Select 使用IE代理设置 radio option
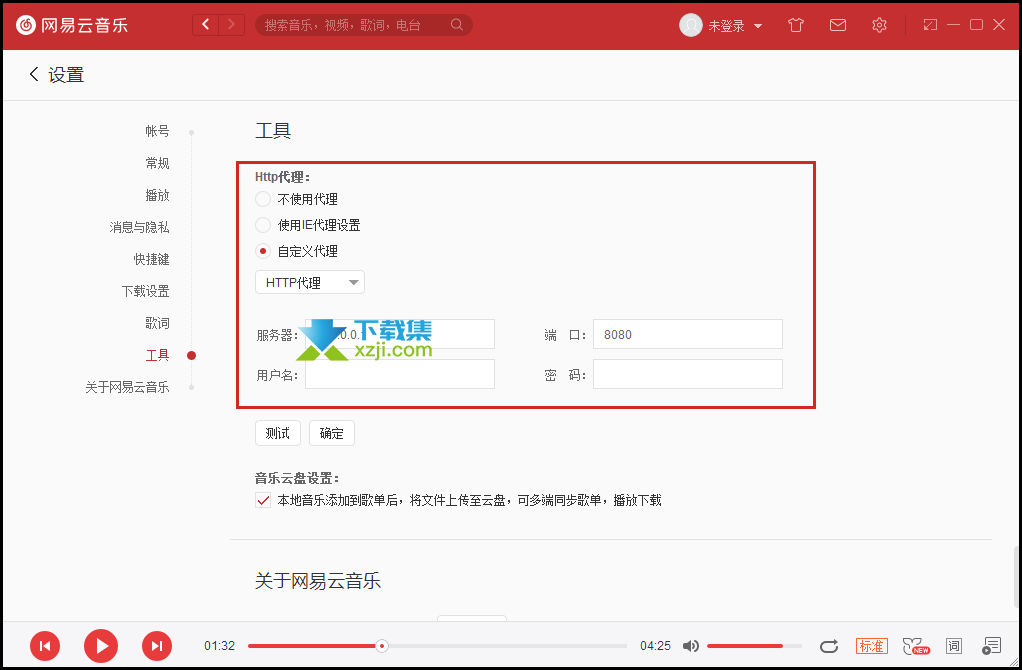This screenshot has height=670, width=1022. tap(263, 225)
